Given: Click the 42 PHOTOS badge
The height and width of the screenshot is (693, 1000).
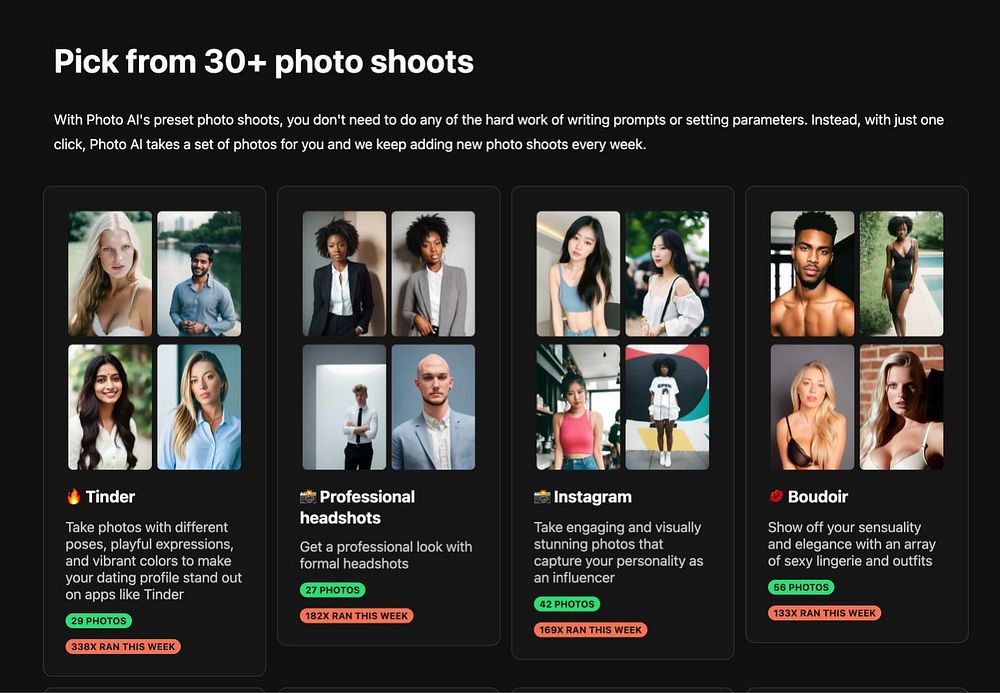Looking at the screenshot, I should point(567,604).
